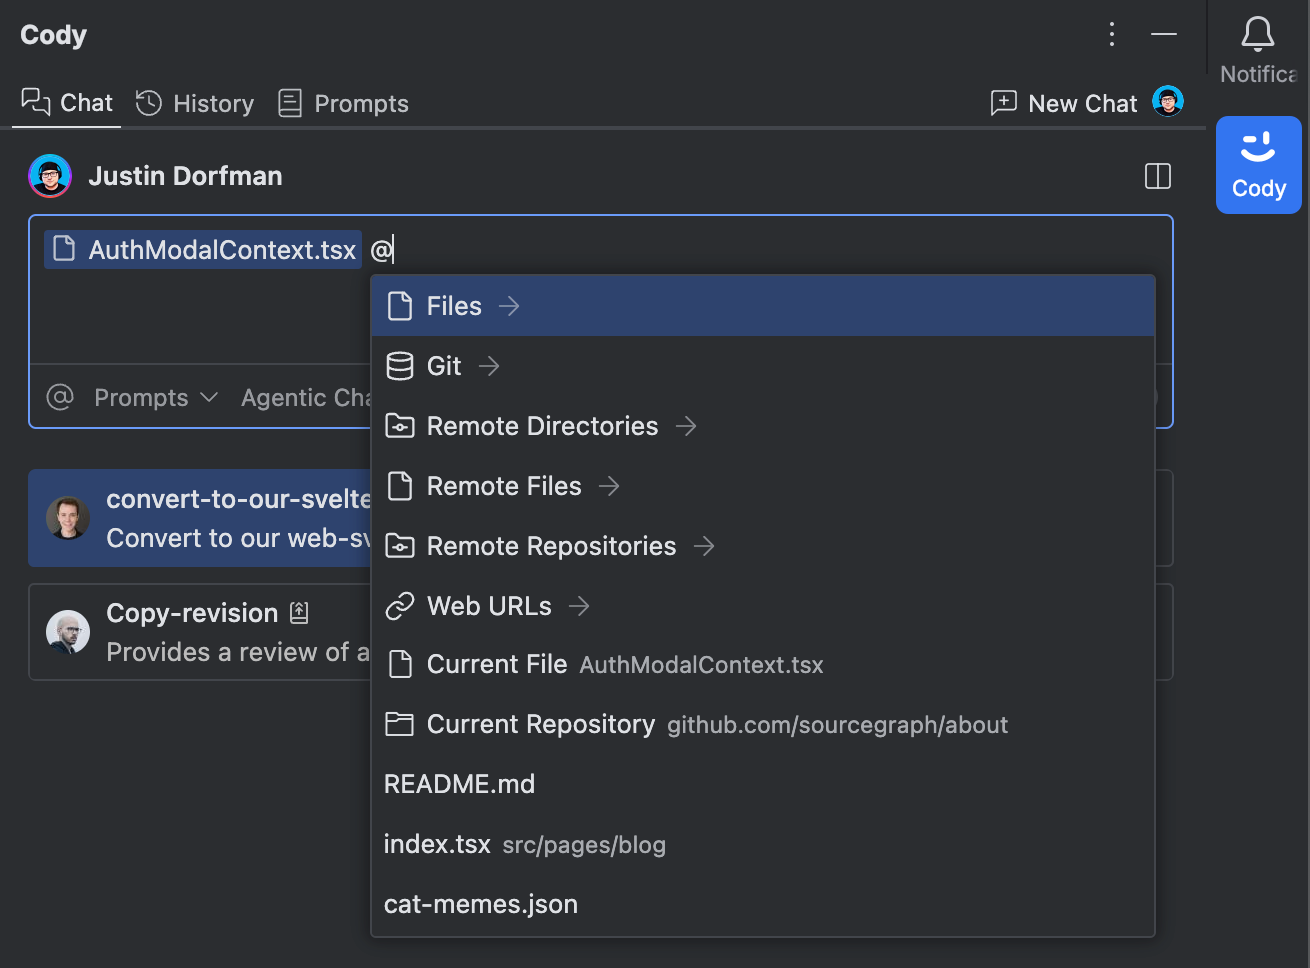Screen dimensions: 1310x968
Task: Click the avatar on Copy-revision card
Action: [68, 632]
